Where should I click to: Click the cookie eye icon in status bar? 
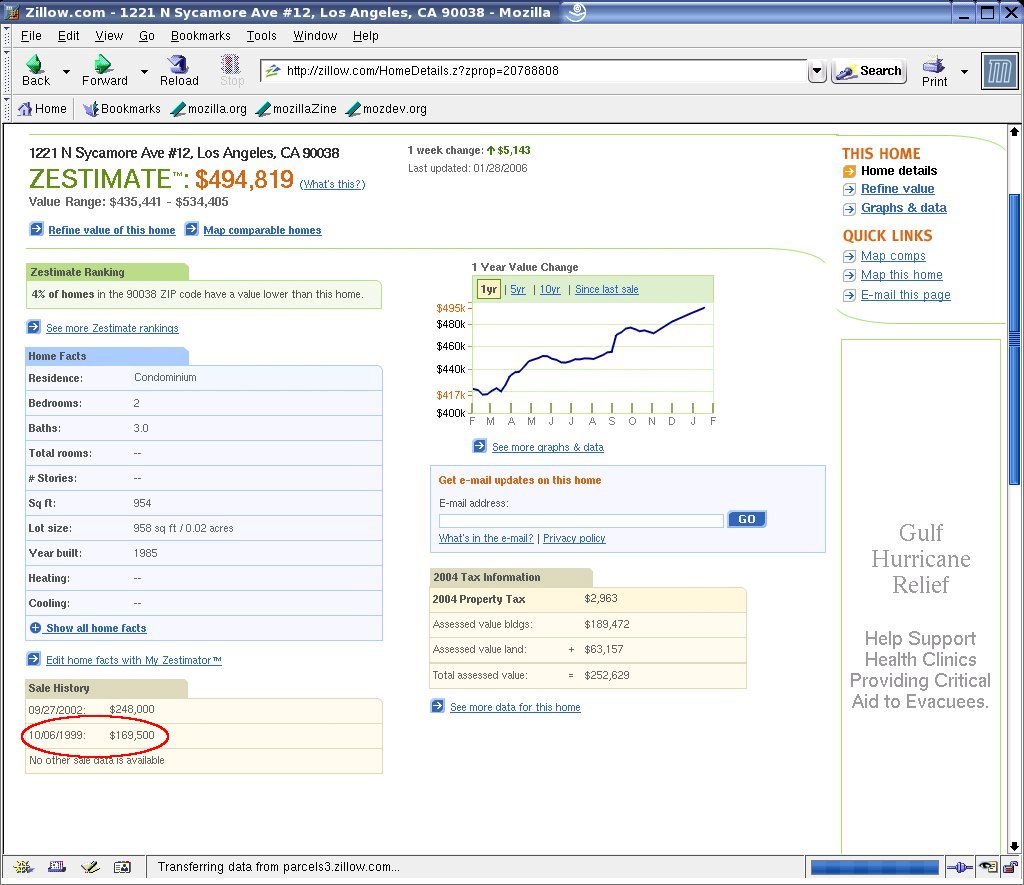[988, 867]
